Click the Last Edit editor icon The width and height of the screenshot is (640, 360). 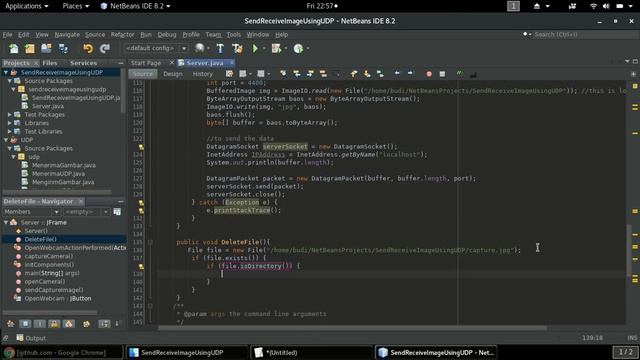[x=229, y=74]
